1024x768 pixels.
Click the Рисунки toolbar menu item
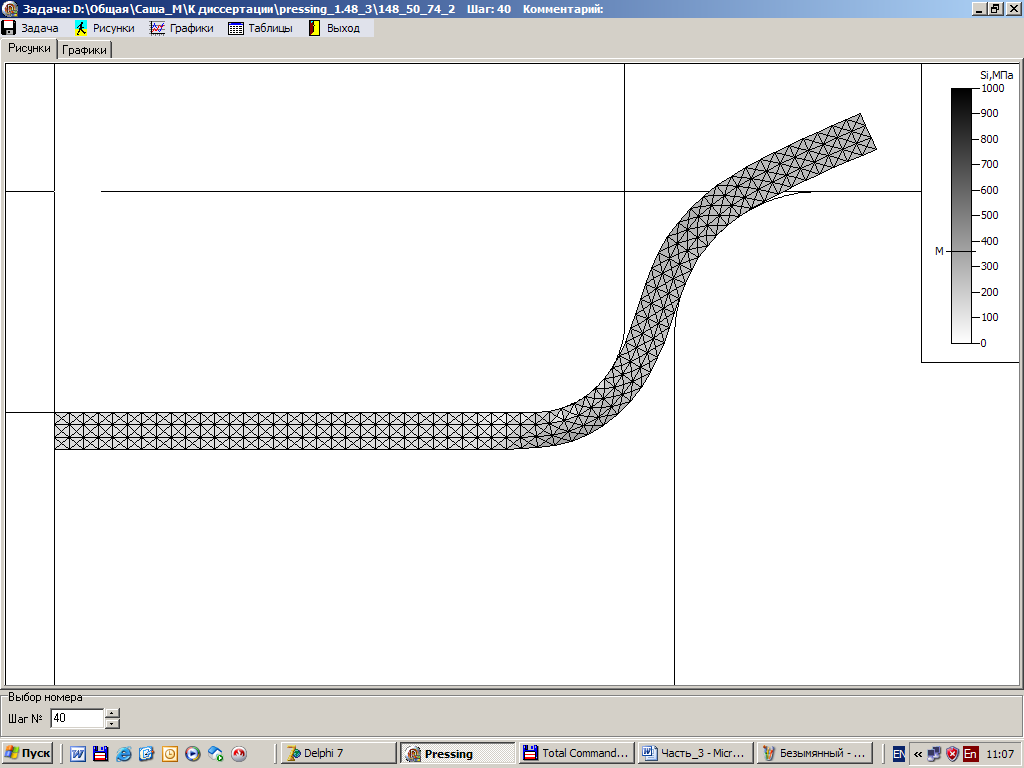pyautogui.click(x=104, y=28)
